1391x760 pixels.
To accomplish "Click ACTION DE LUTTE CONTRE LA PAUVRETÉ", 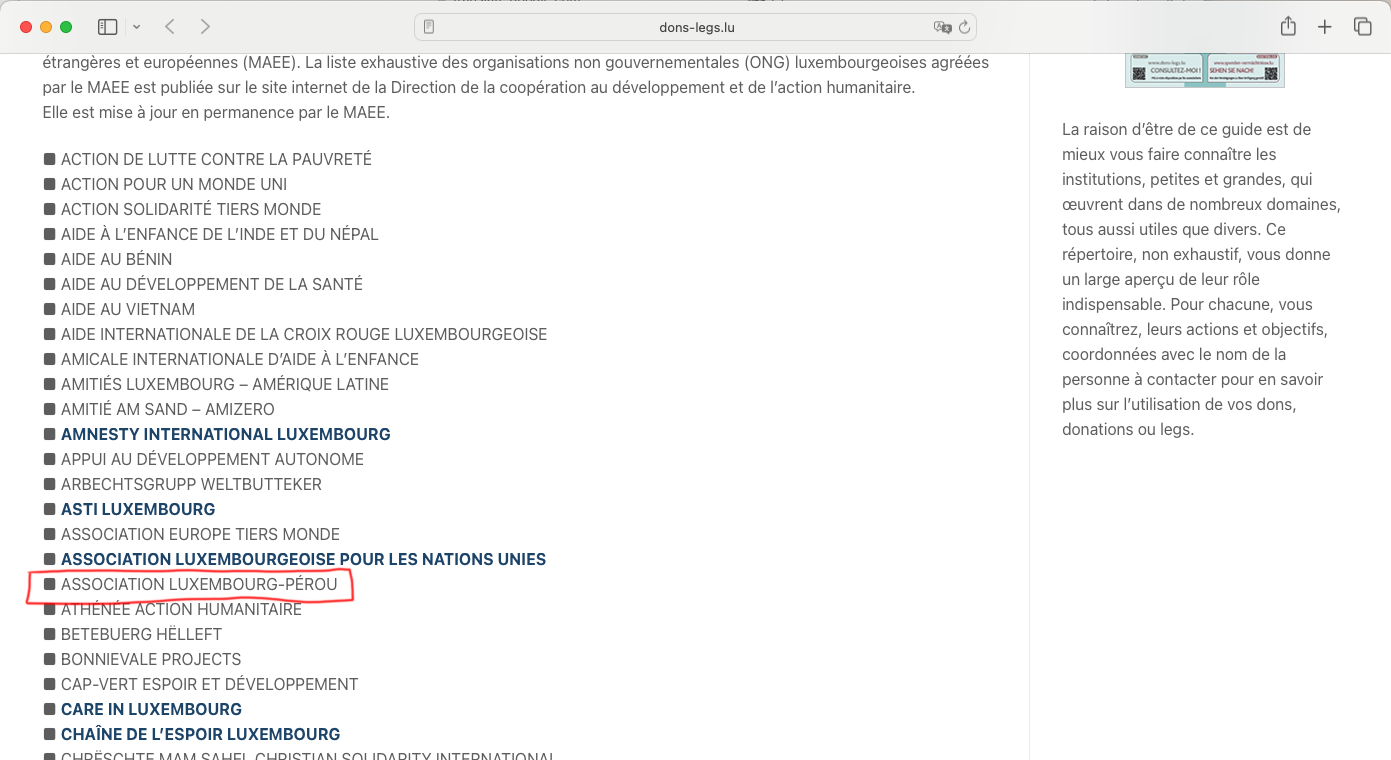I will click(216, 159).
